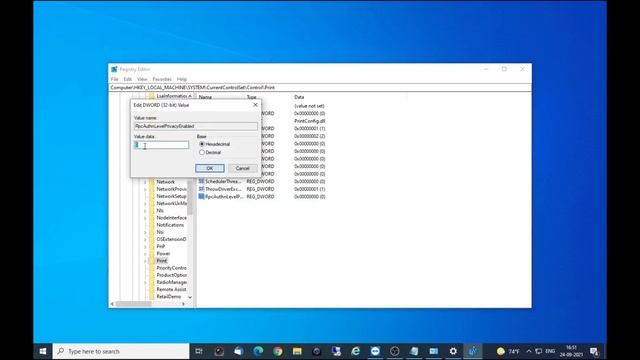Expand the Nls tree key
This screenshot has height=360, width=640.
[x=145, y=211]
